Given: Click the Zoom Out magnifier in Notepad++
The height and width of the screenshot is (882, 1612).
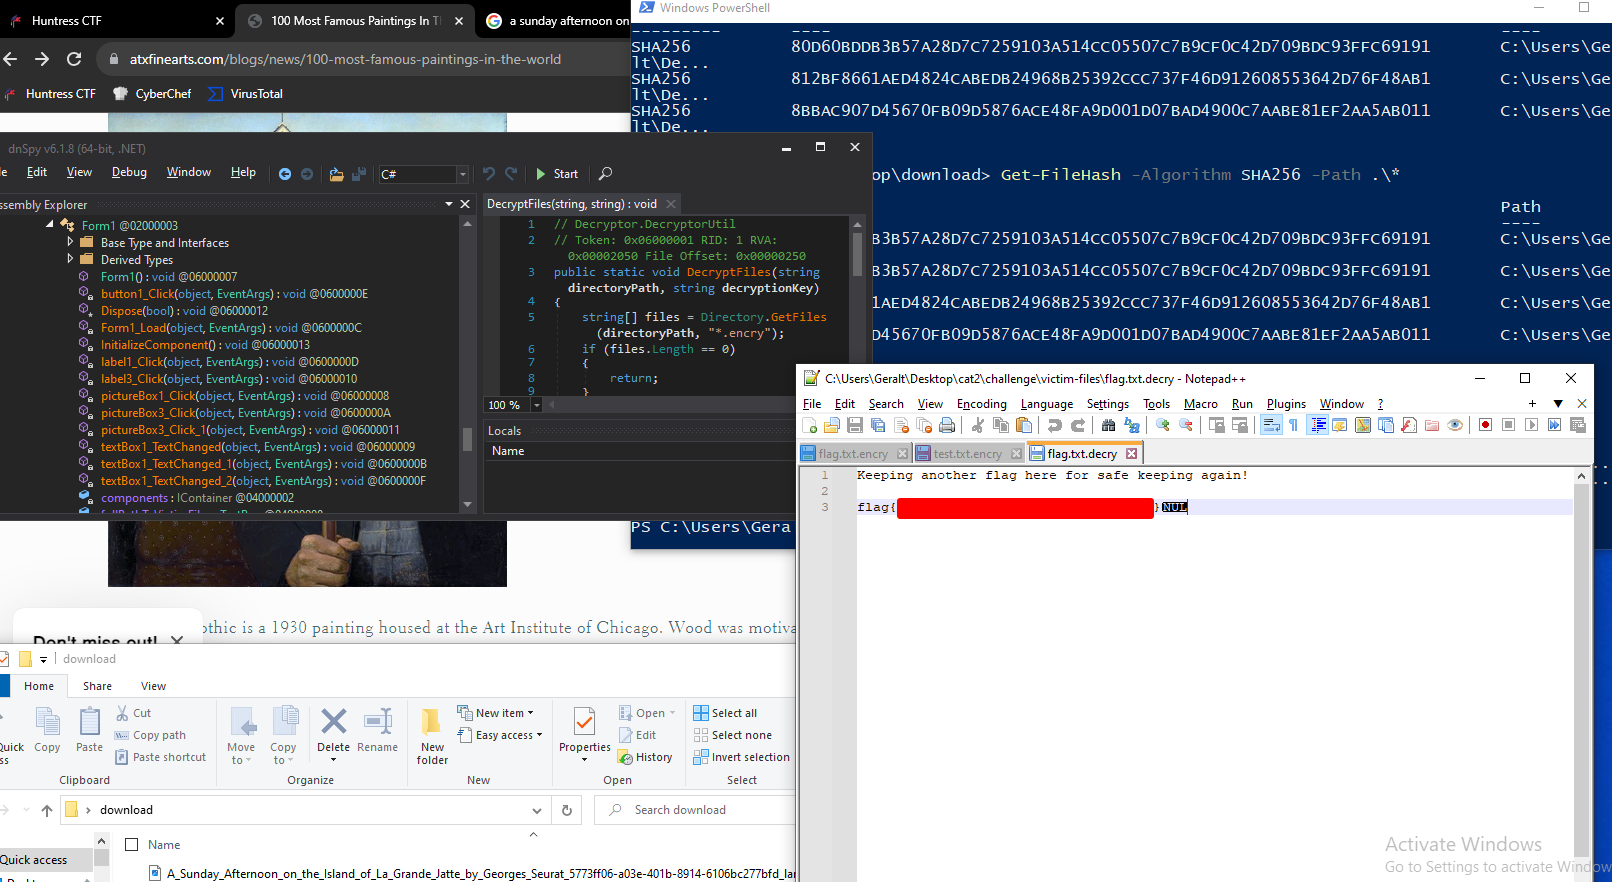Looking at the screenshot, I should tap(1186, 425).
